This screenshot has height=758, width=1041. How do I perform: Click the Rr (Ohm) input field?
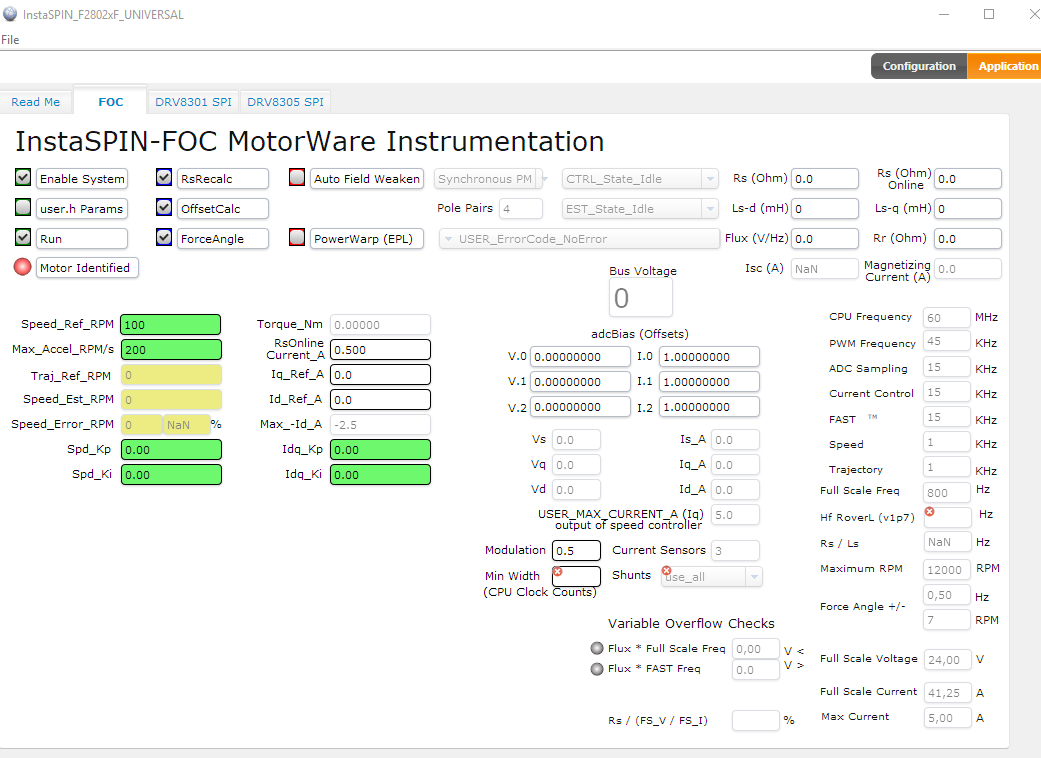967,238
